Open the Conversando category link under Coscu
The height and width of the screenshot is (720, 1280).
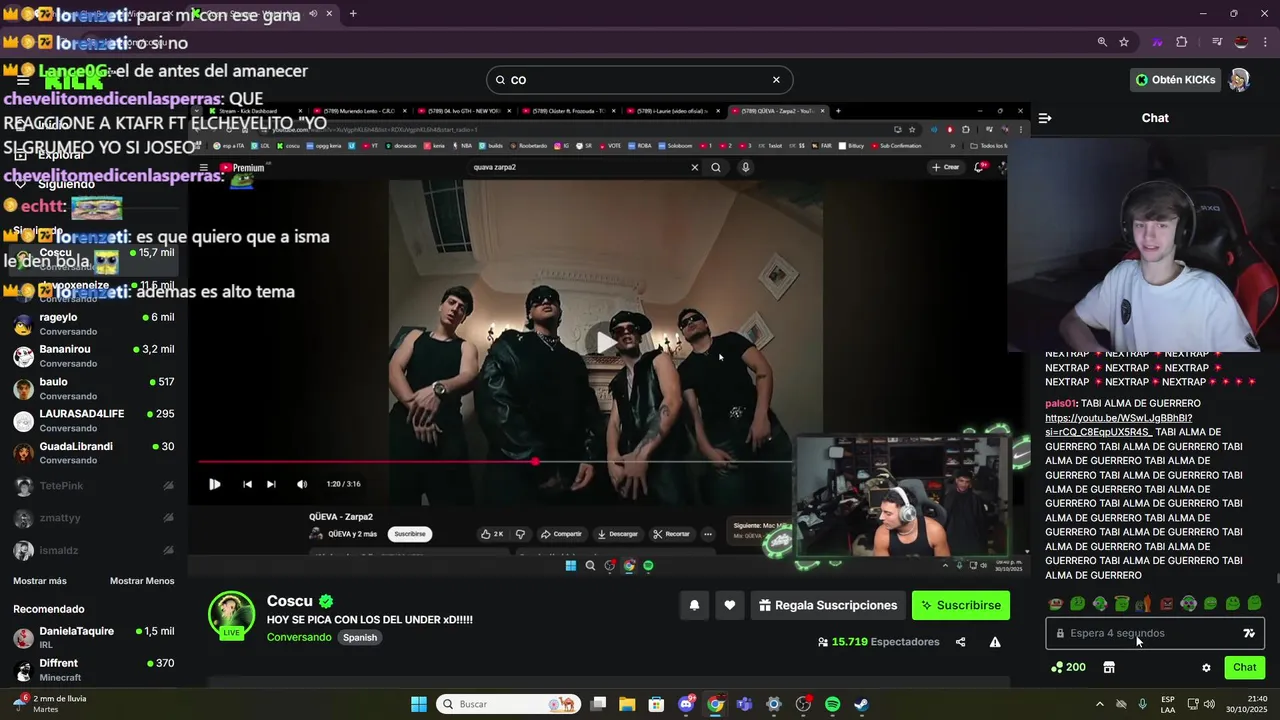point(299,637)
